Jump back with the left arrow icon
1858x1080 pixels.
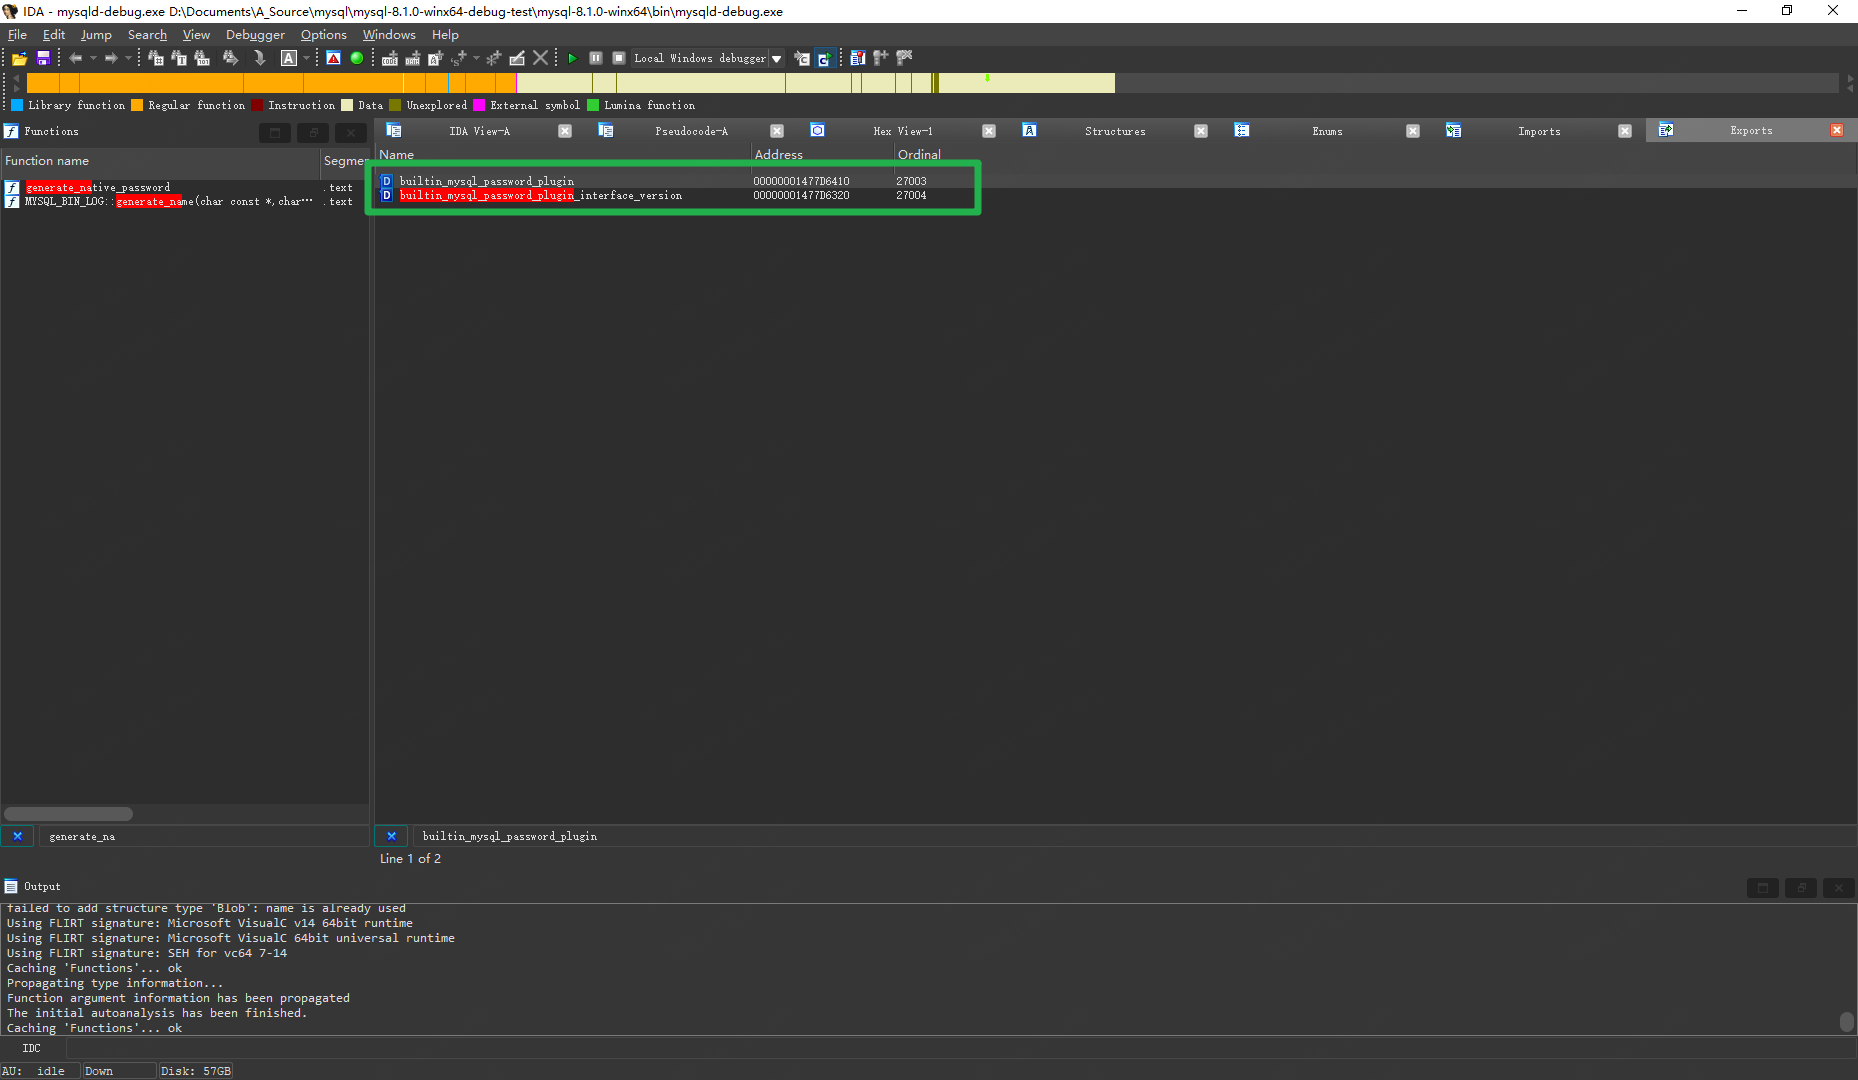point(76,58)
